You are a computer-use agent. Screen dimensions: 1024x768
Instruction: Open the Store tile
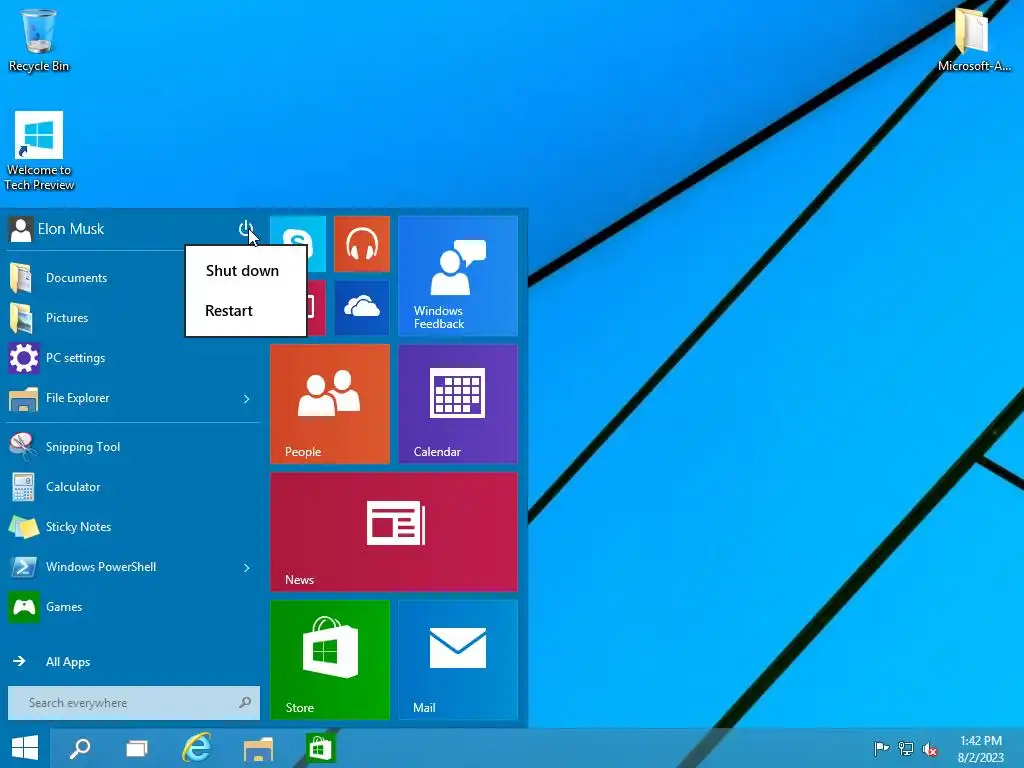coord(330,660)
